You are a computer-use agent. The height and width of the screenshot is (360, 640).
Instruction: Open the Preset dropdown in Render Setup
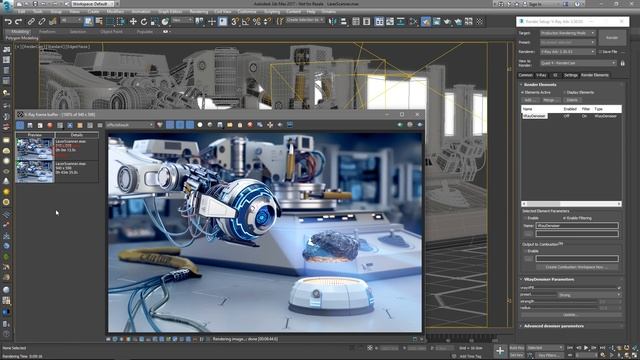click(568, 42)
